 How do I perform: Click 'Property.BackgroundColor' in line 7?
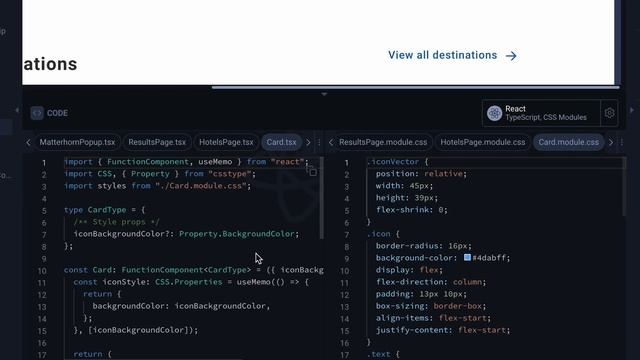[237, 234]
